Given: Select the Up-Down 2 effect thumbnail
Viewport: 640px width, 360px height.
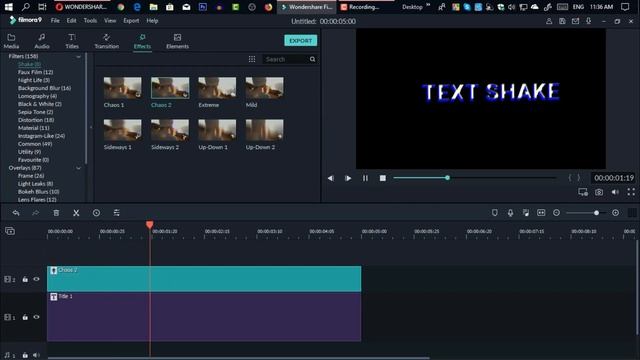Looking at the screenshot, I should [x=264, y=130].
